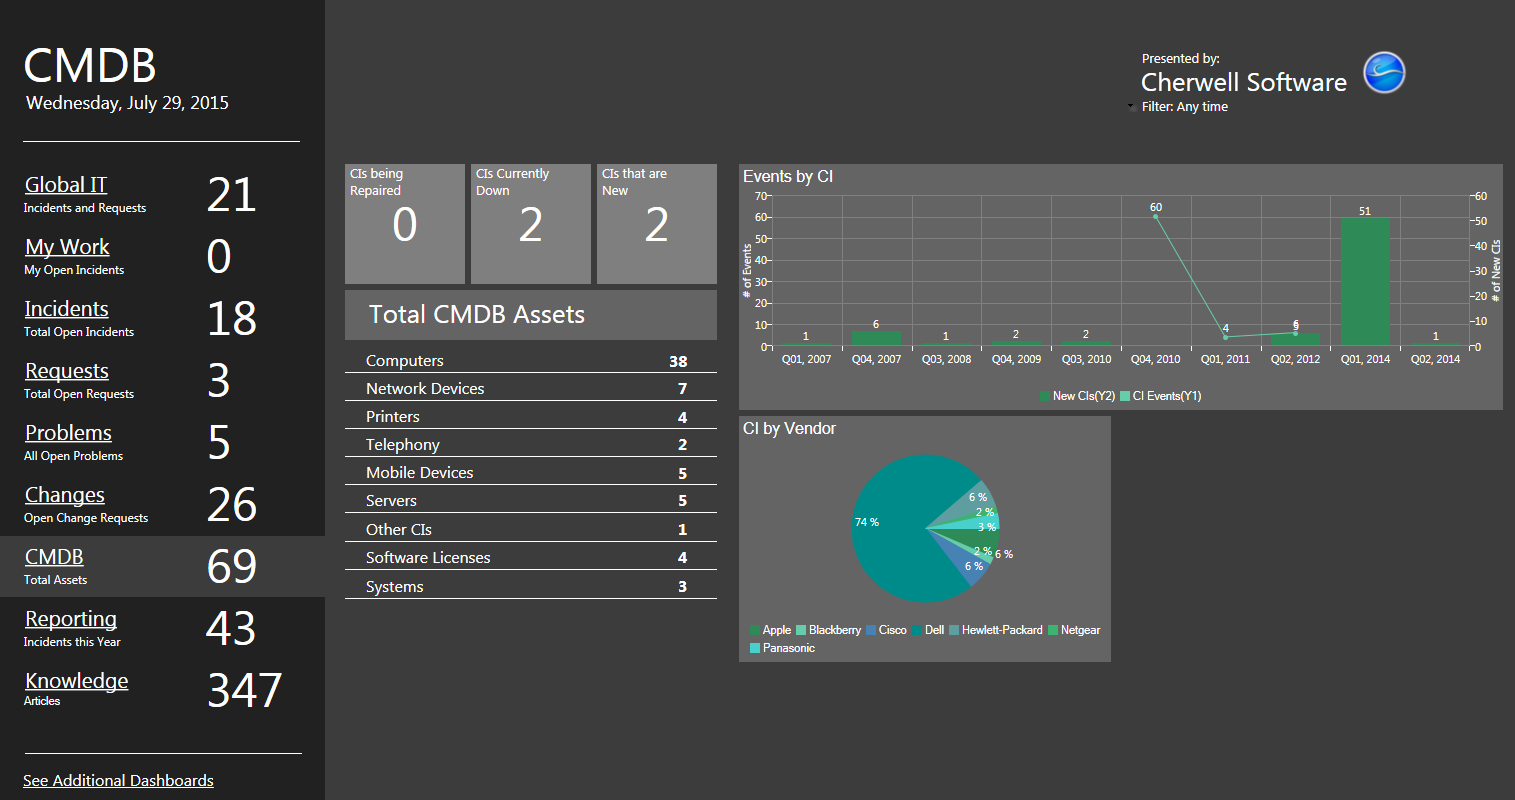Switch to the Reporting dashboard
Viewport: 1515px width, 800px height.
[x=70, y=619]
